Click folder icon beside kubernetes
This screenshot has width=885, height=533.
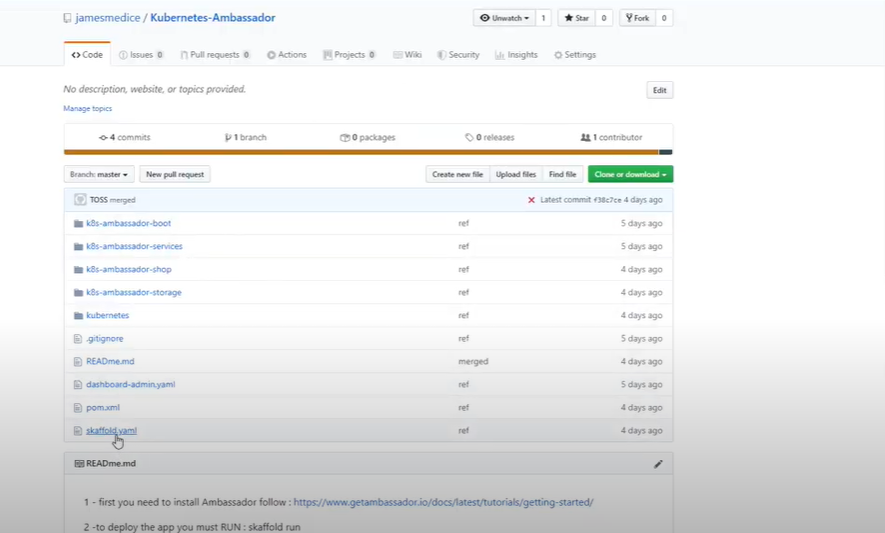78,316
